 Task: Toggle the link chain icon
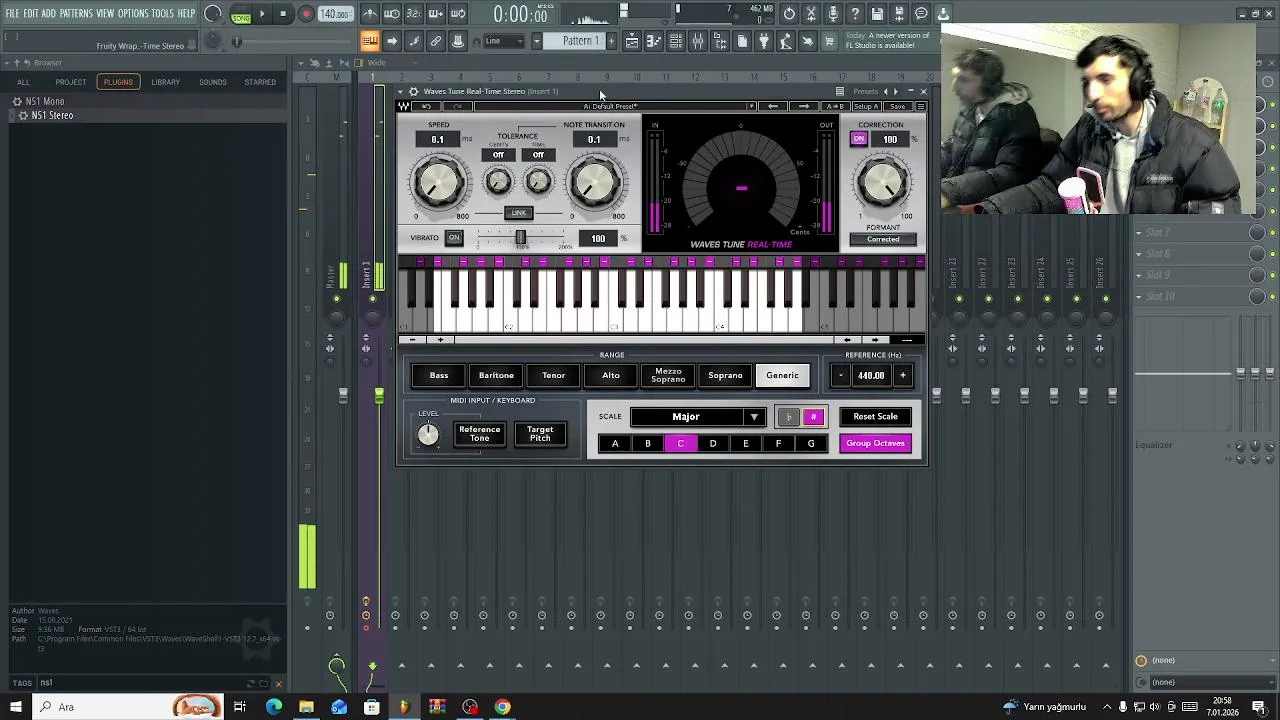tap(436, 41)
